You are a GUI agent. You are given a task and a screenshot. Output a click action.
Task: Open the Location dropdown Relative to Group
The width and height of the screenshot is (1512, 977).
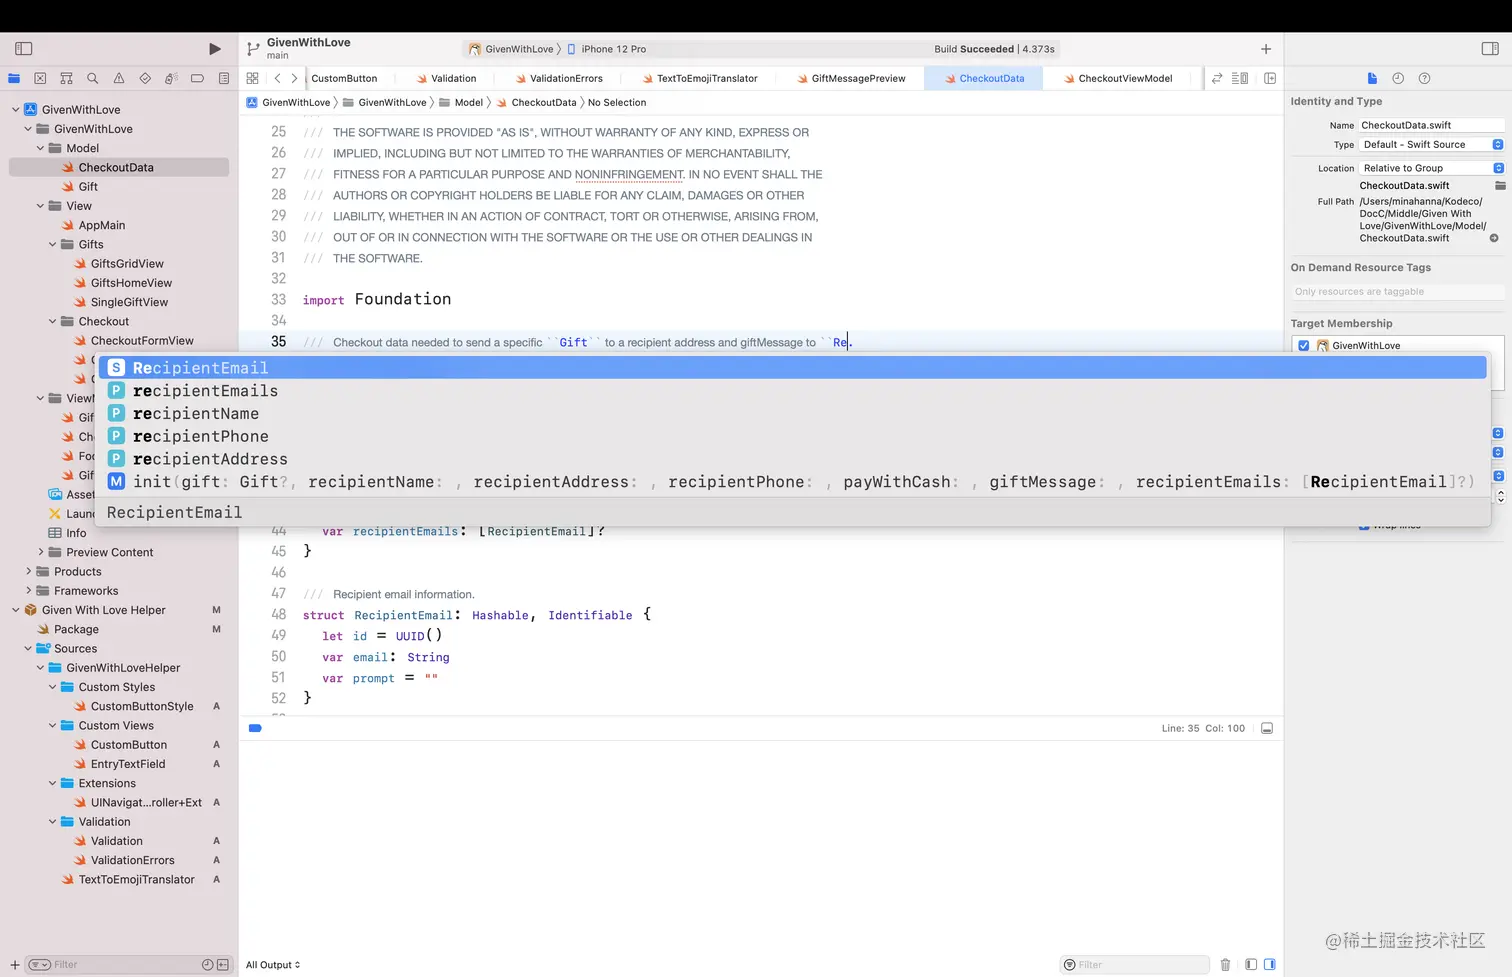point(1432,168)
